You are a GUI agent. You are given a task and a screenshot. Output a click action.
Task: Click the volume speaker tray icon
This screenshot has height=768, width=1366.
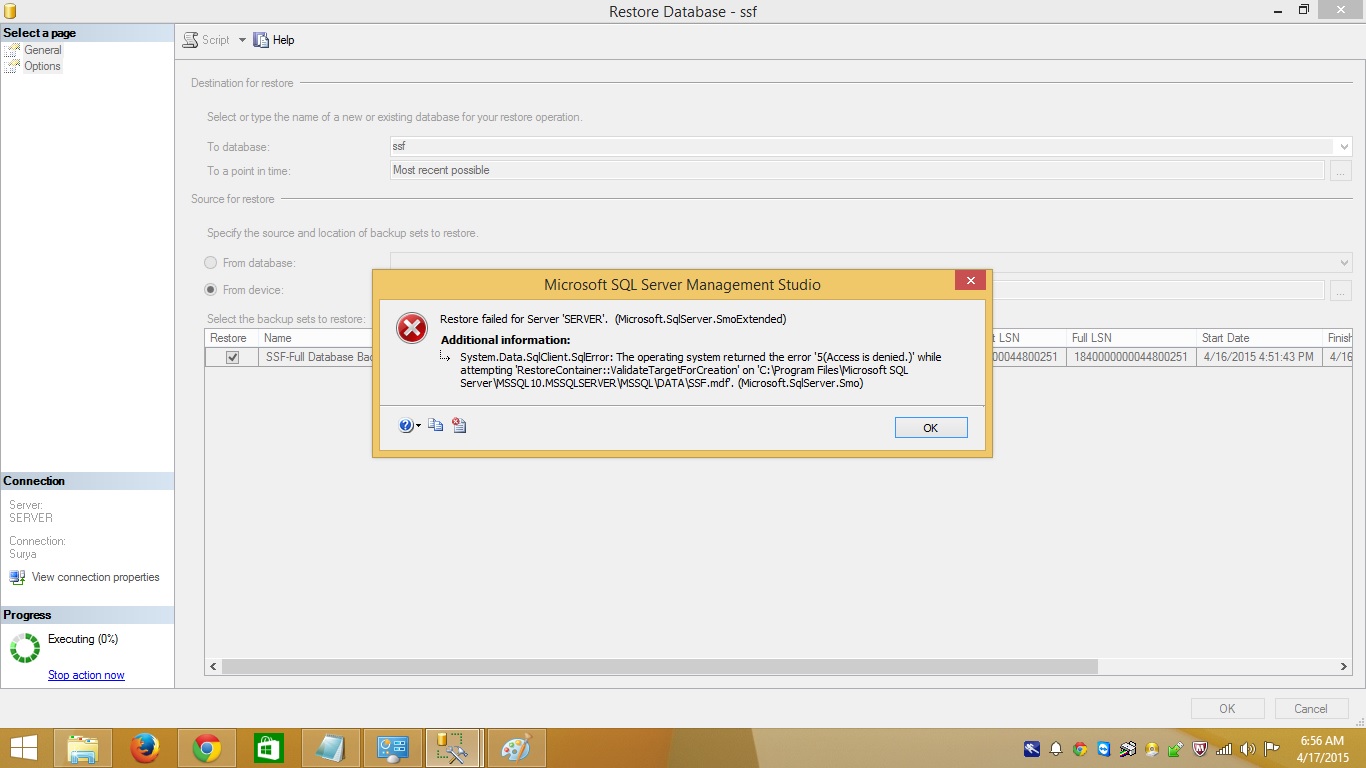pos(1248,749)
